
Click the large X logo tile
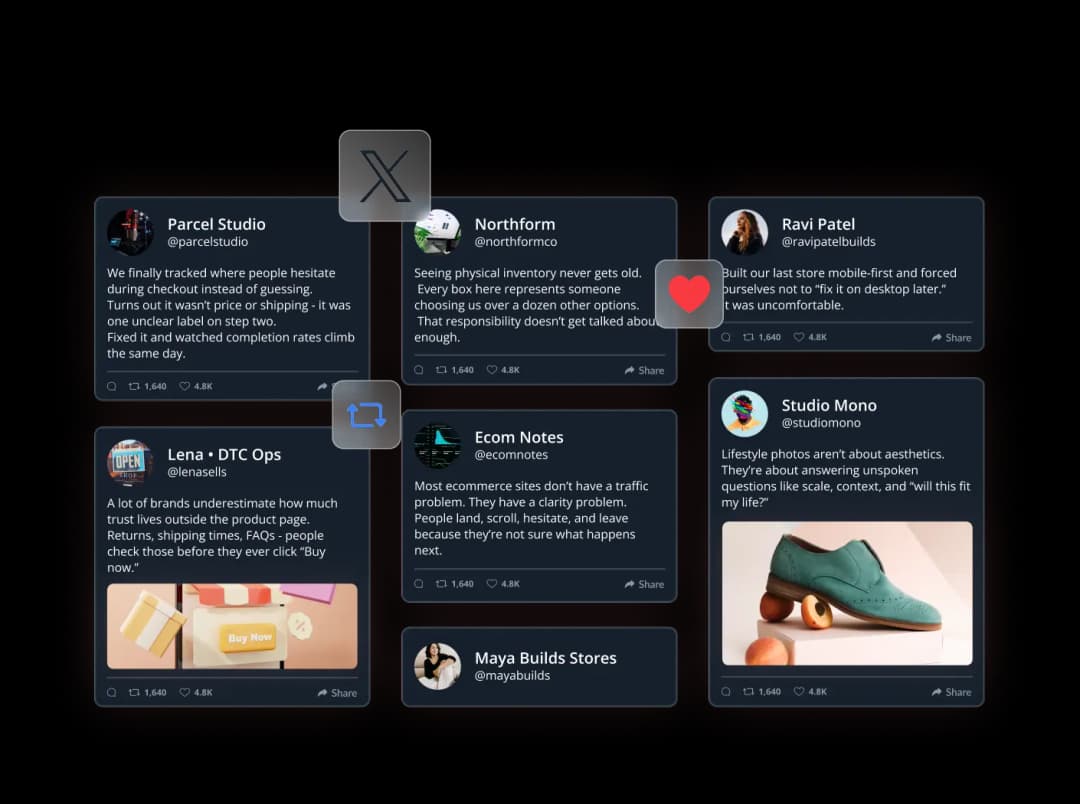pos(384,176)
